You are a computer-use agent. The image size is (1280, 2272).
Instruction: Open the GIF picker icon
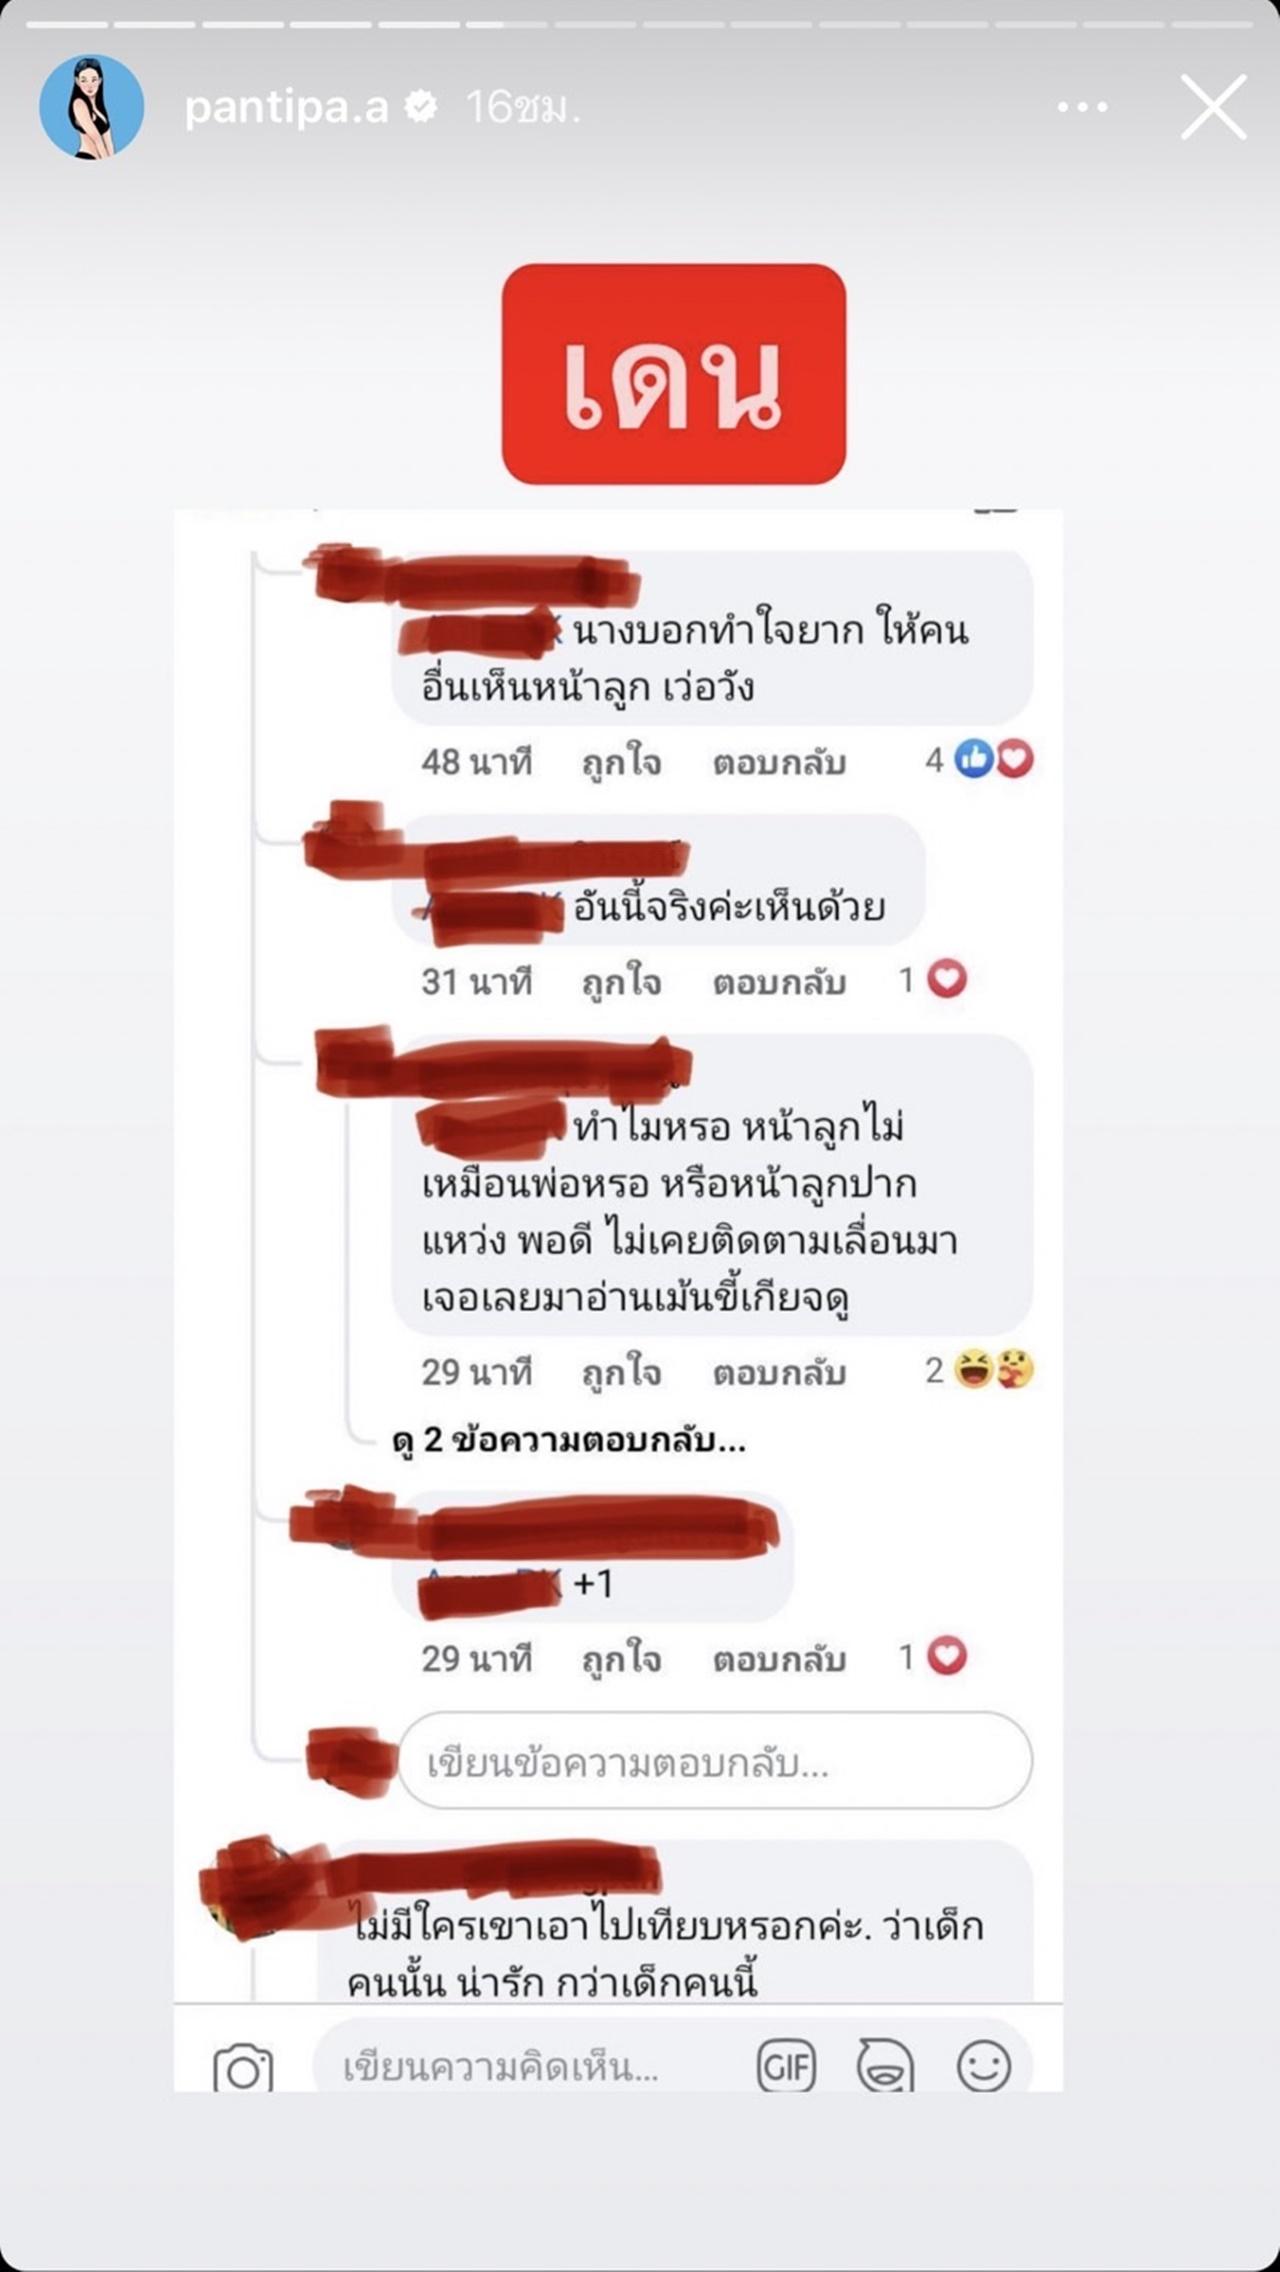click(x=787, y=2066)
